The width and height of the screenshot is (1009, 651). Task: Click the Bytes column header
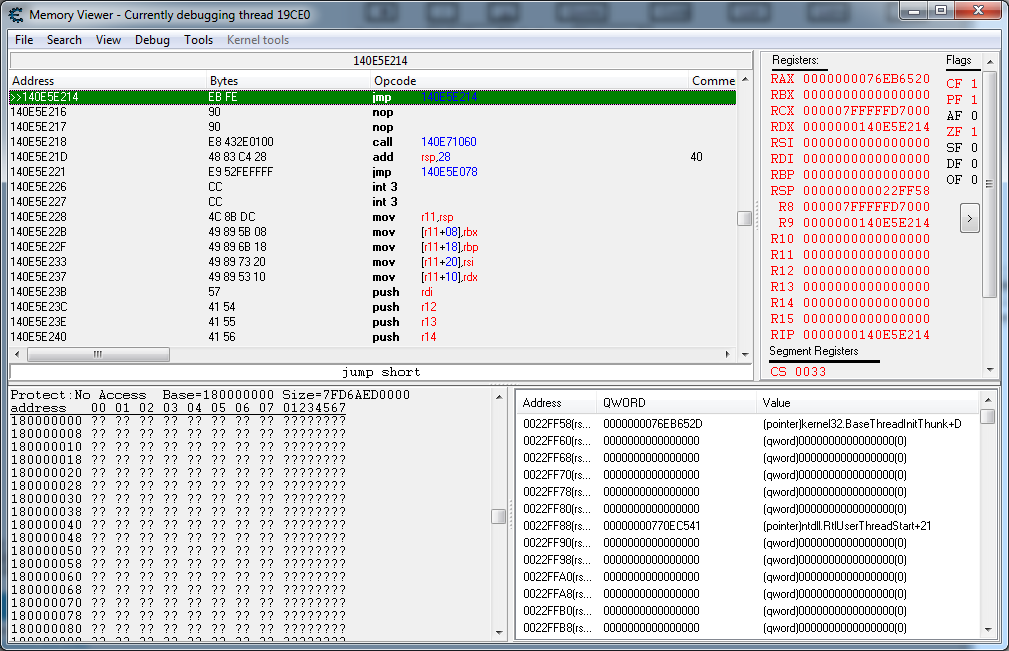288,81
